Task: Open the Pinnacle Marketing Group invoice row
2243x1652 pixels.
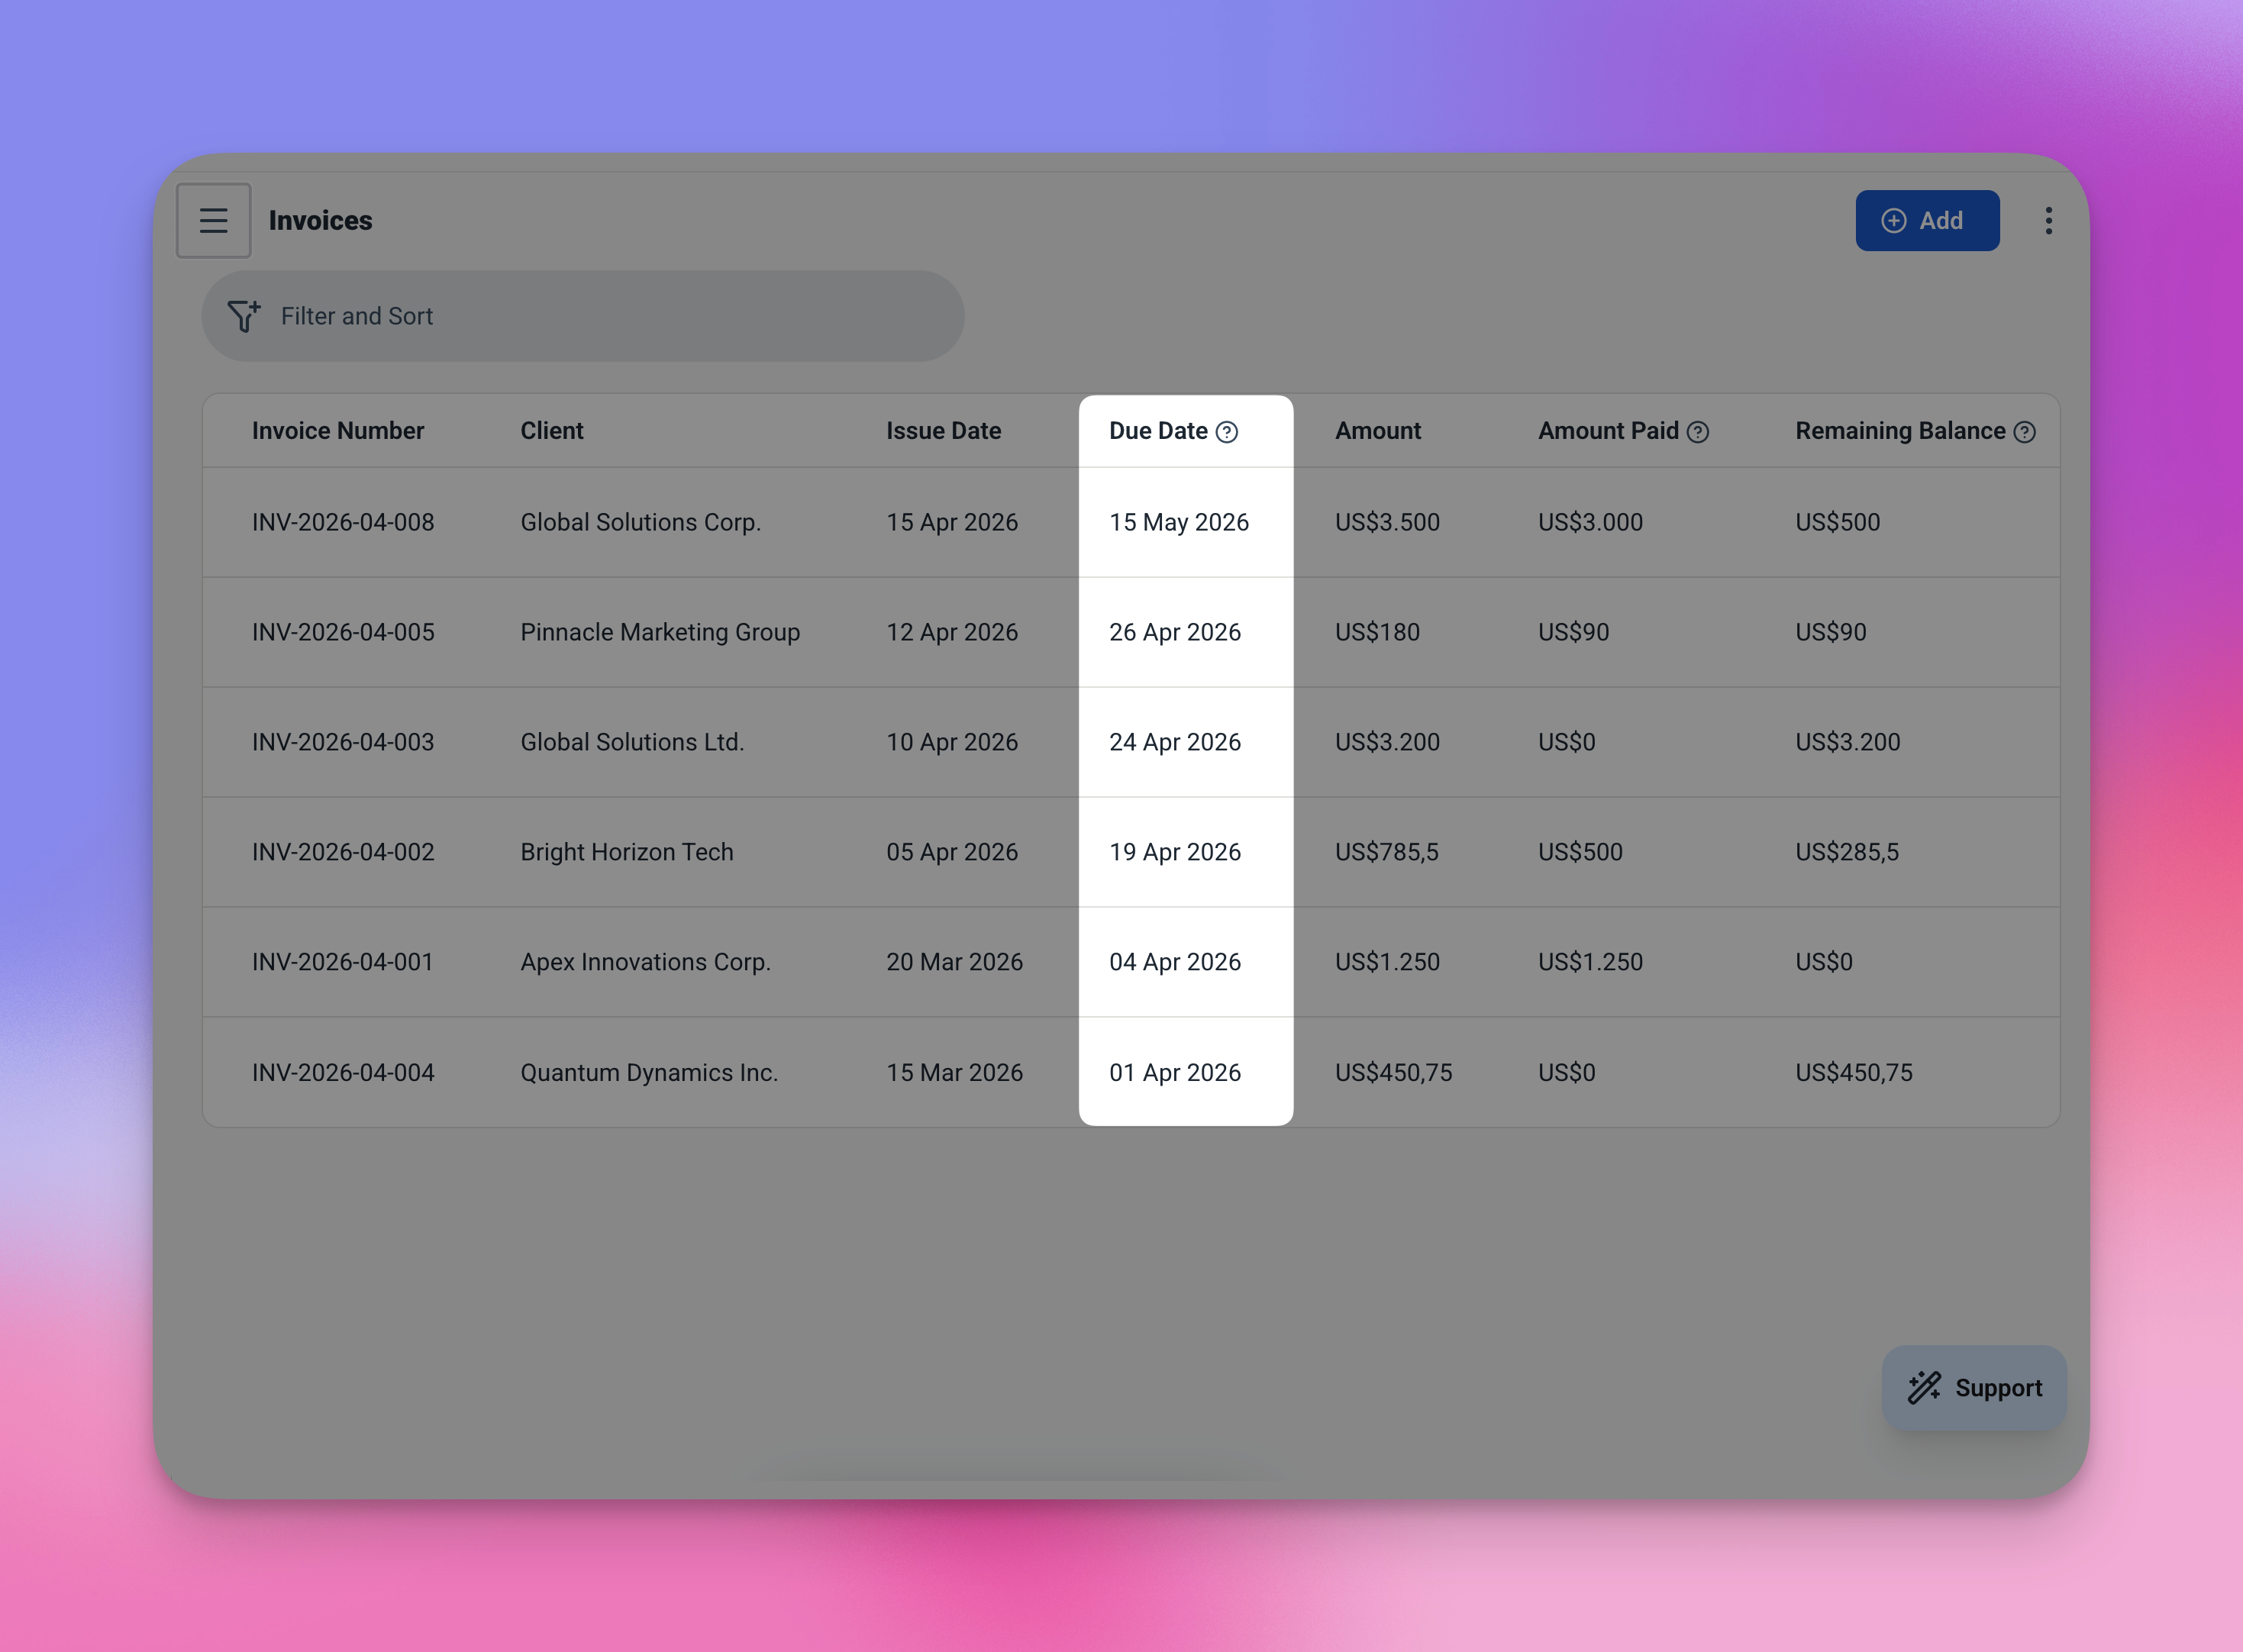Action: 660,632
